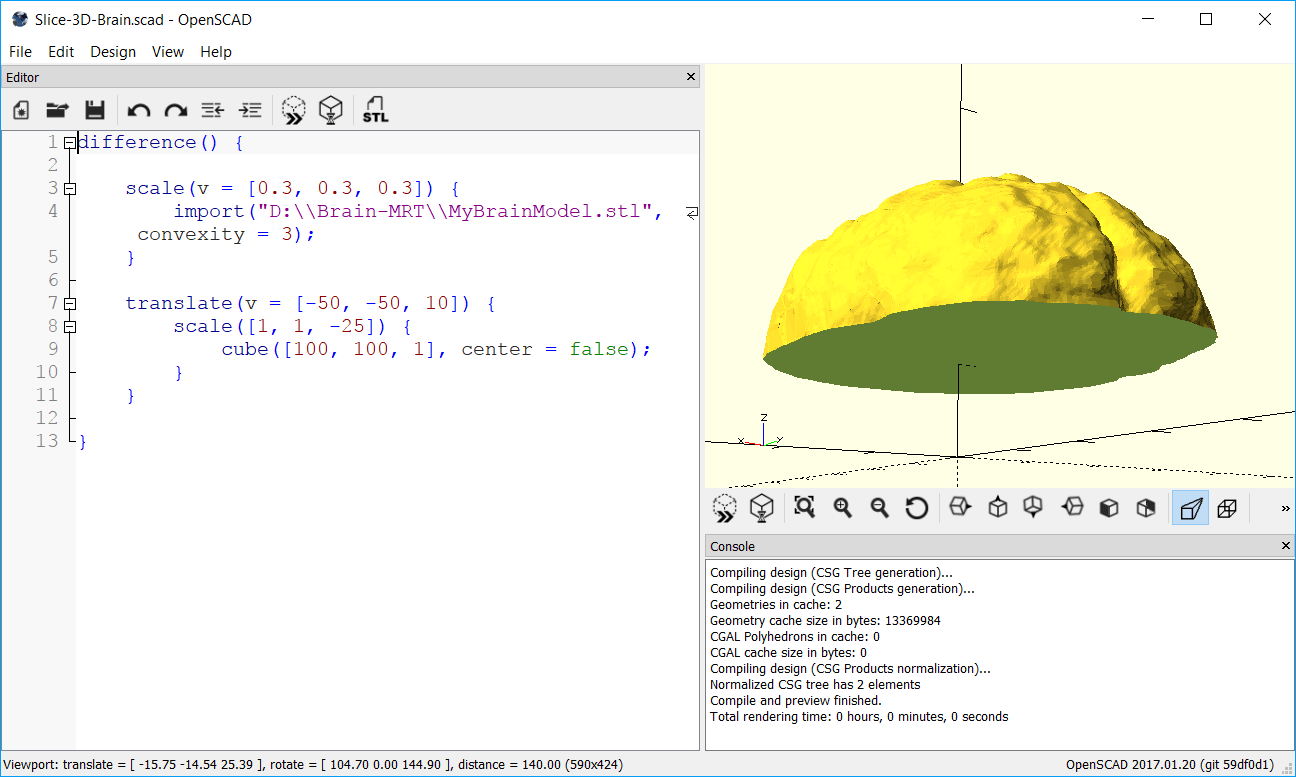This screenshot has height=777, width=1296.
Task: Click the OpenSCAD version text in the status bar
Action: click(1170, 765)
